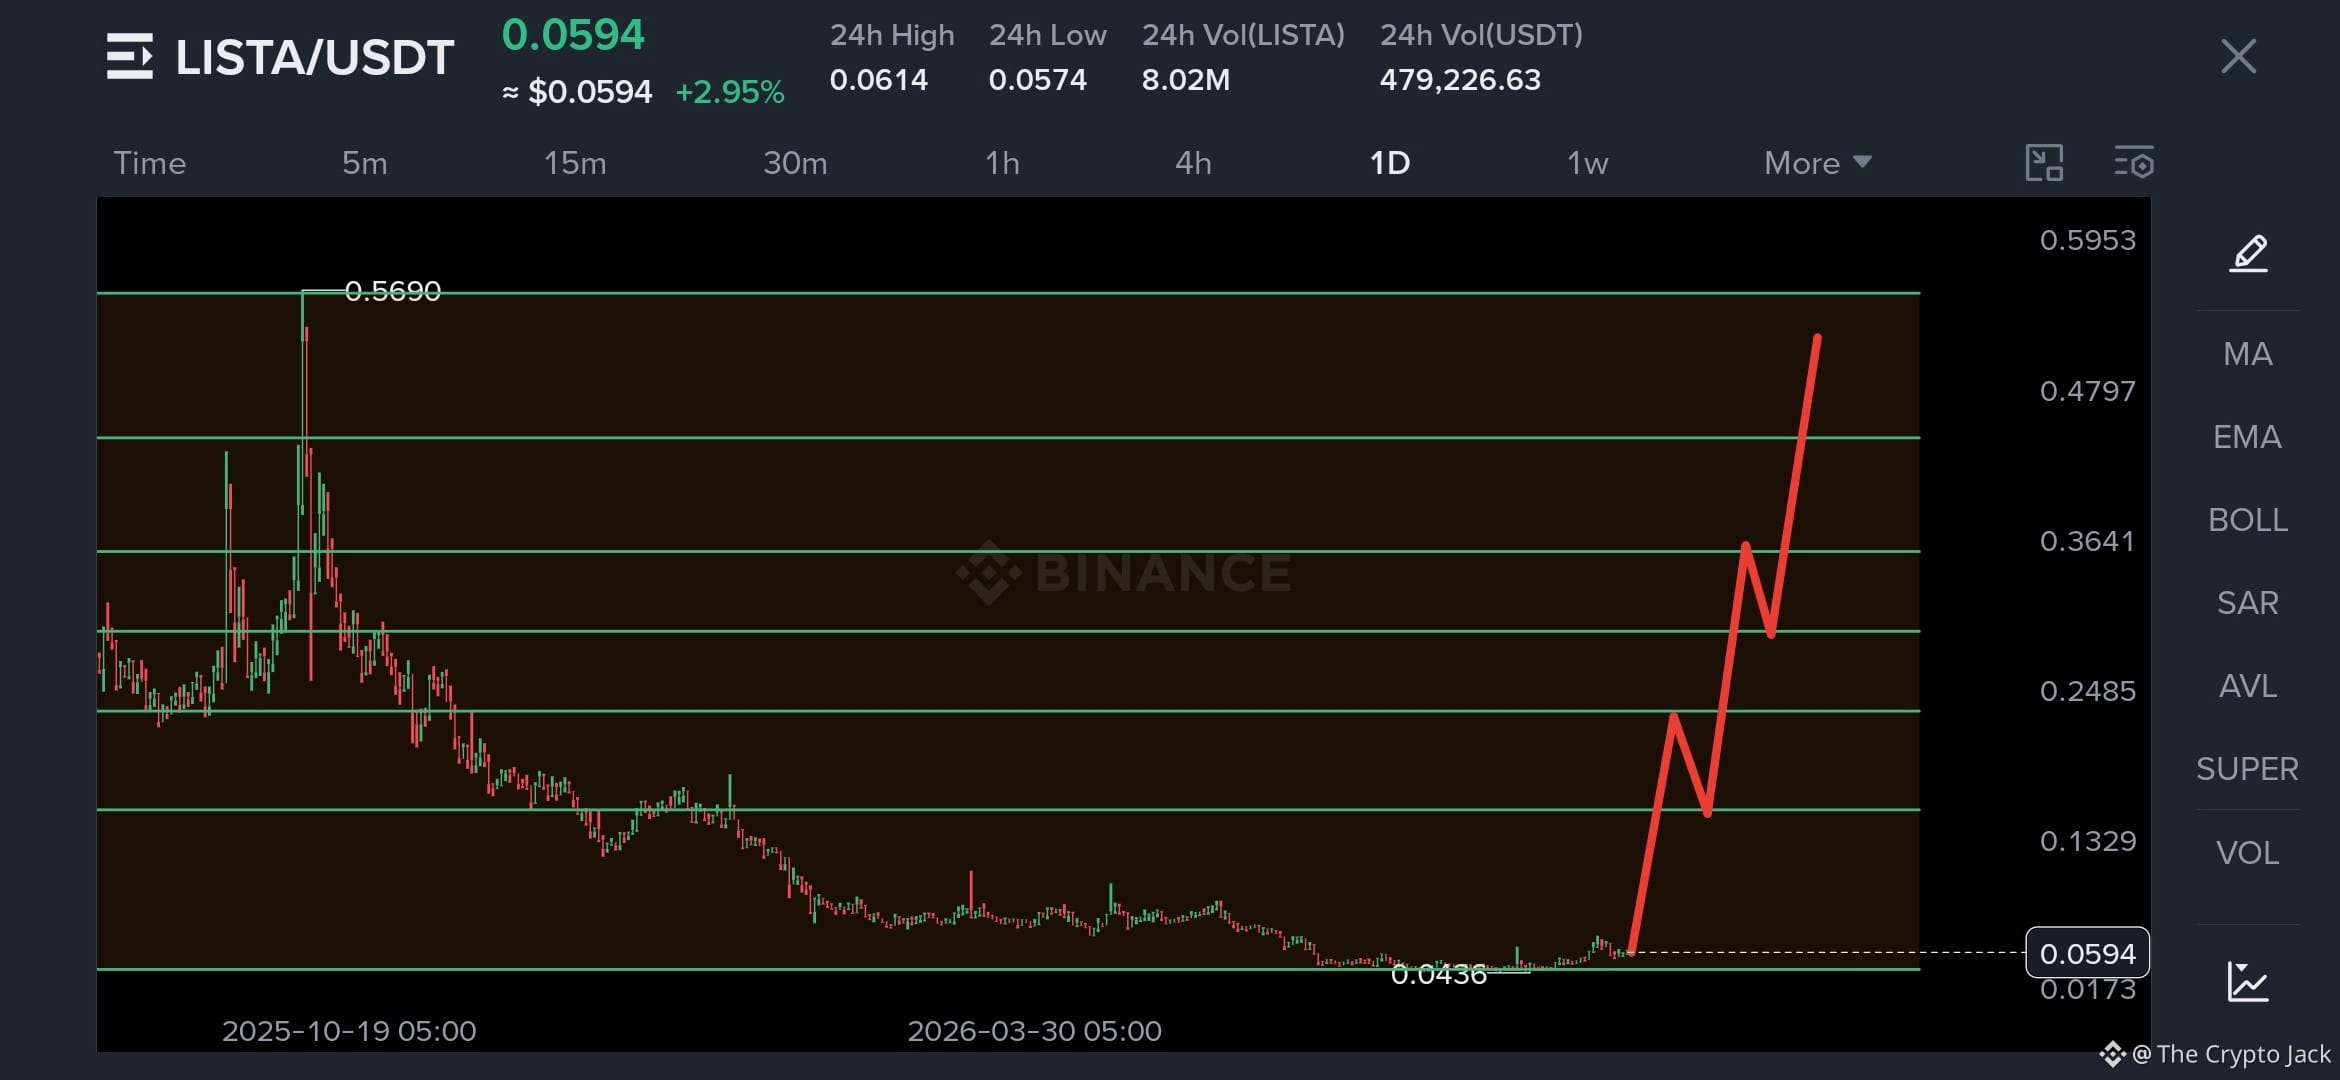The width and height of the screenshot is (2340, 1080).
Task: Open the drawing tools pencil icon
Action: 2248,253
